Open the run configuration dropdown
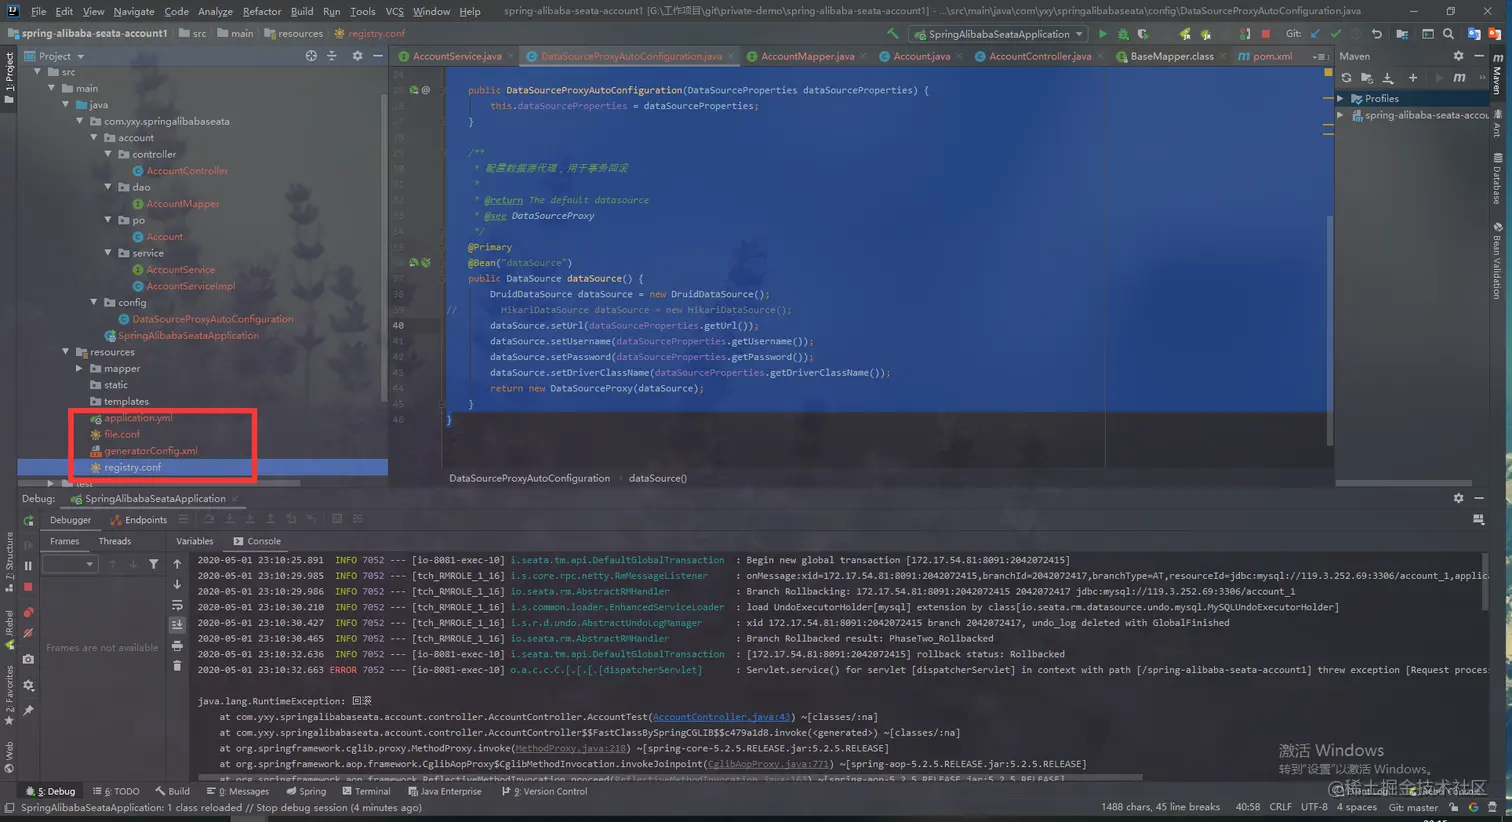This screenshot has height=822, width=1512. point(999,34)
